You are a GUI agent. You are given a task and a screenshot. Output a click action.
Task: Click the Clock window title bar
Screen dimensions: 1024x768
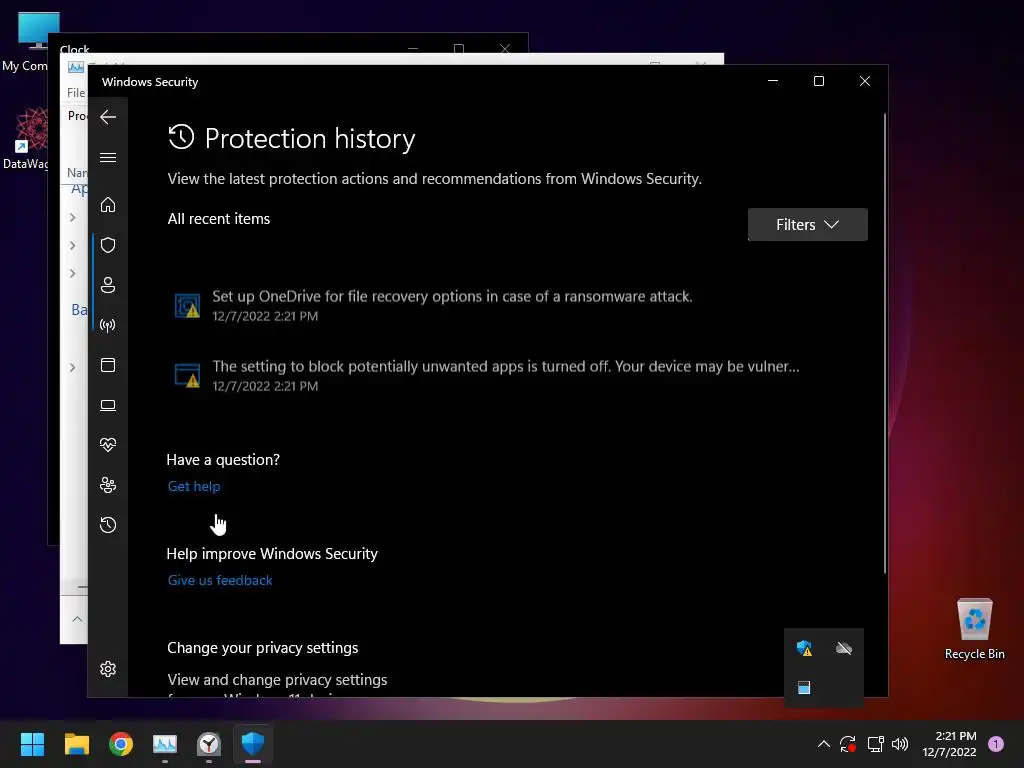pyautogui.click(x=229, y=44)
